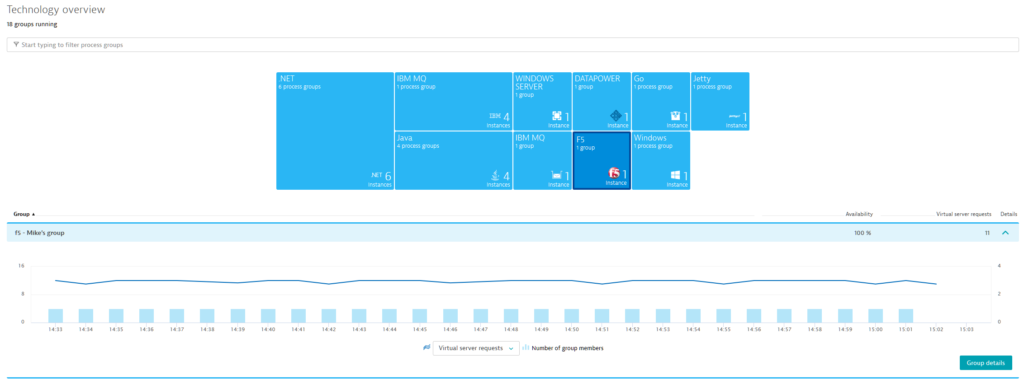Click the Go gopher icon
This screenshot has height=384, width=1024.
(675, 116)
